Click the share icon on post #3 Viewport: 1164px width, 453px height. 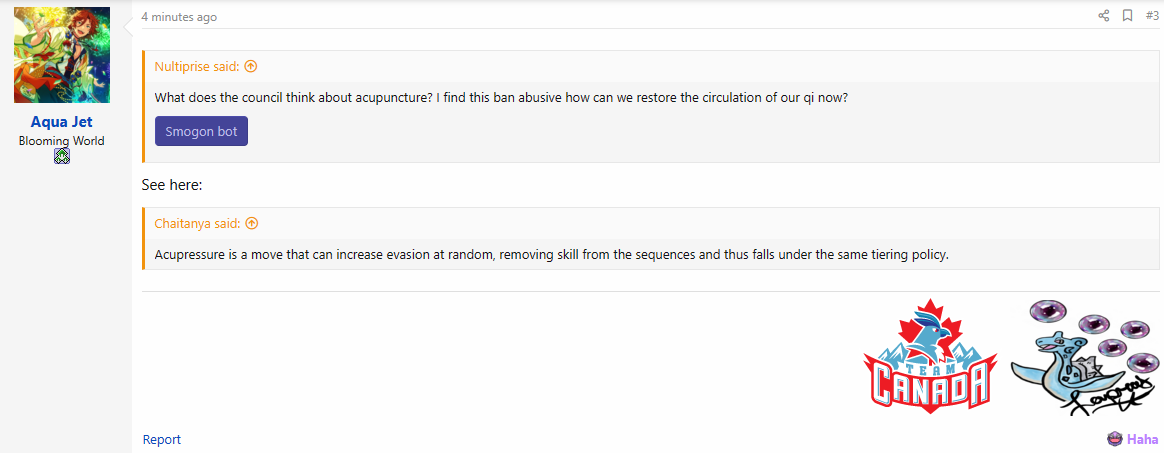tap(1104, 16)
